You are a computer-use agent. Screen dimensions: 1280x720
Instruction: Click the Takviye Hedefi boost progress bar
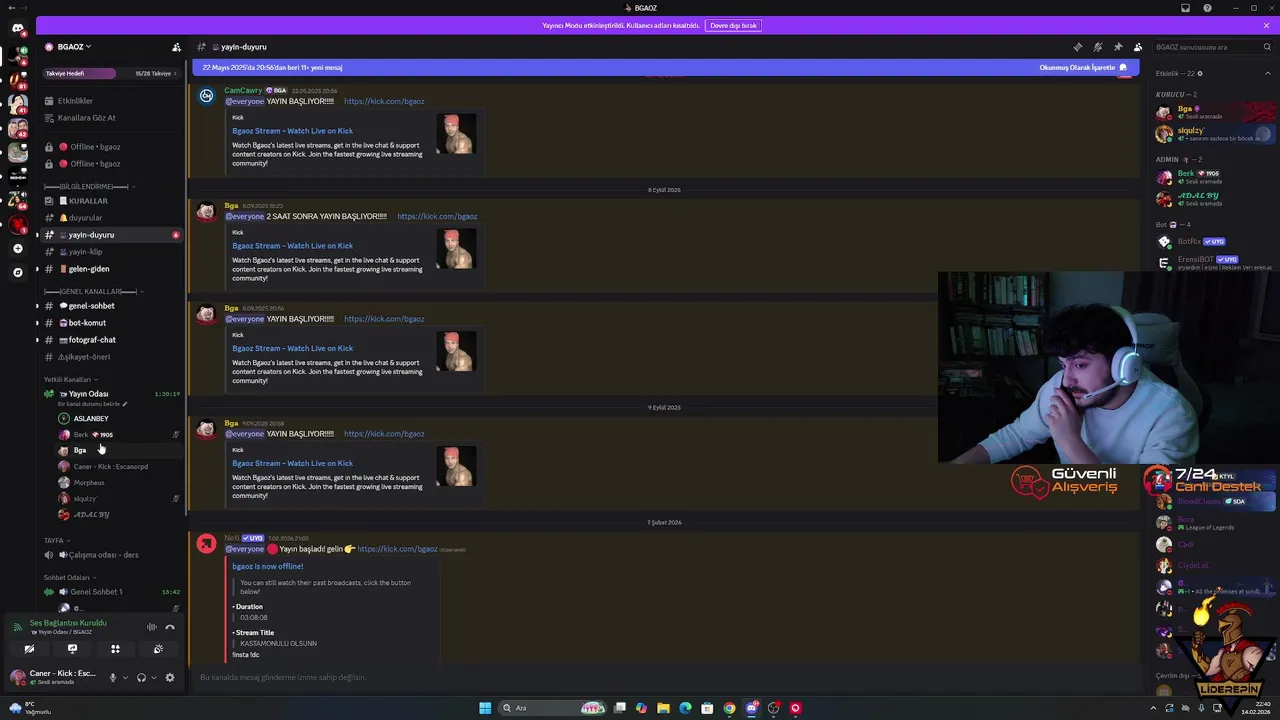(111, 73)
